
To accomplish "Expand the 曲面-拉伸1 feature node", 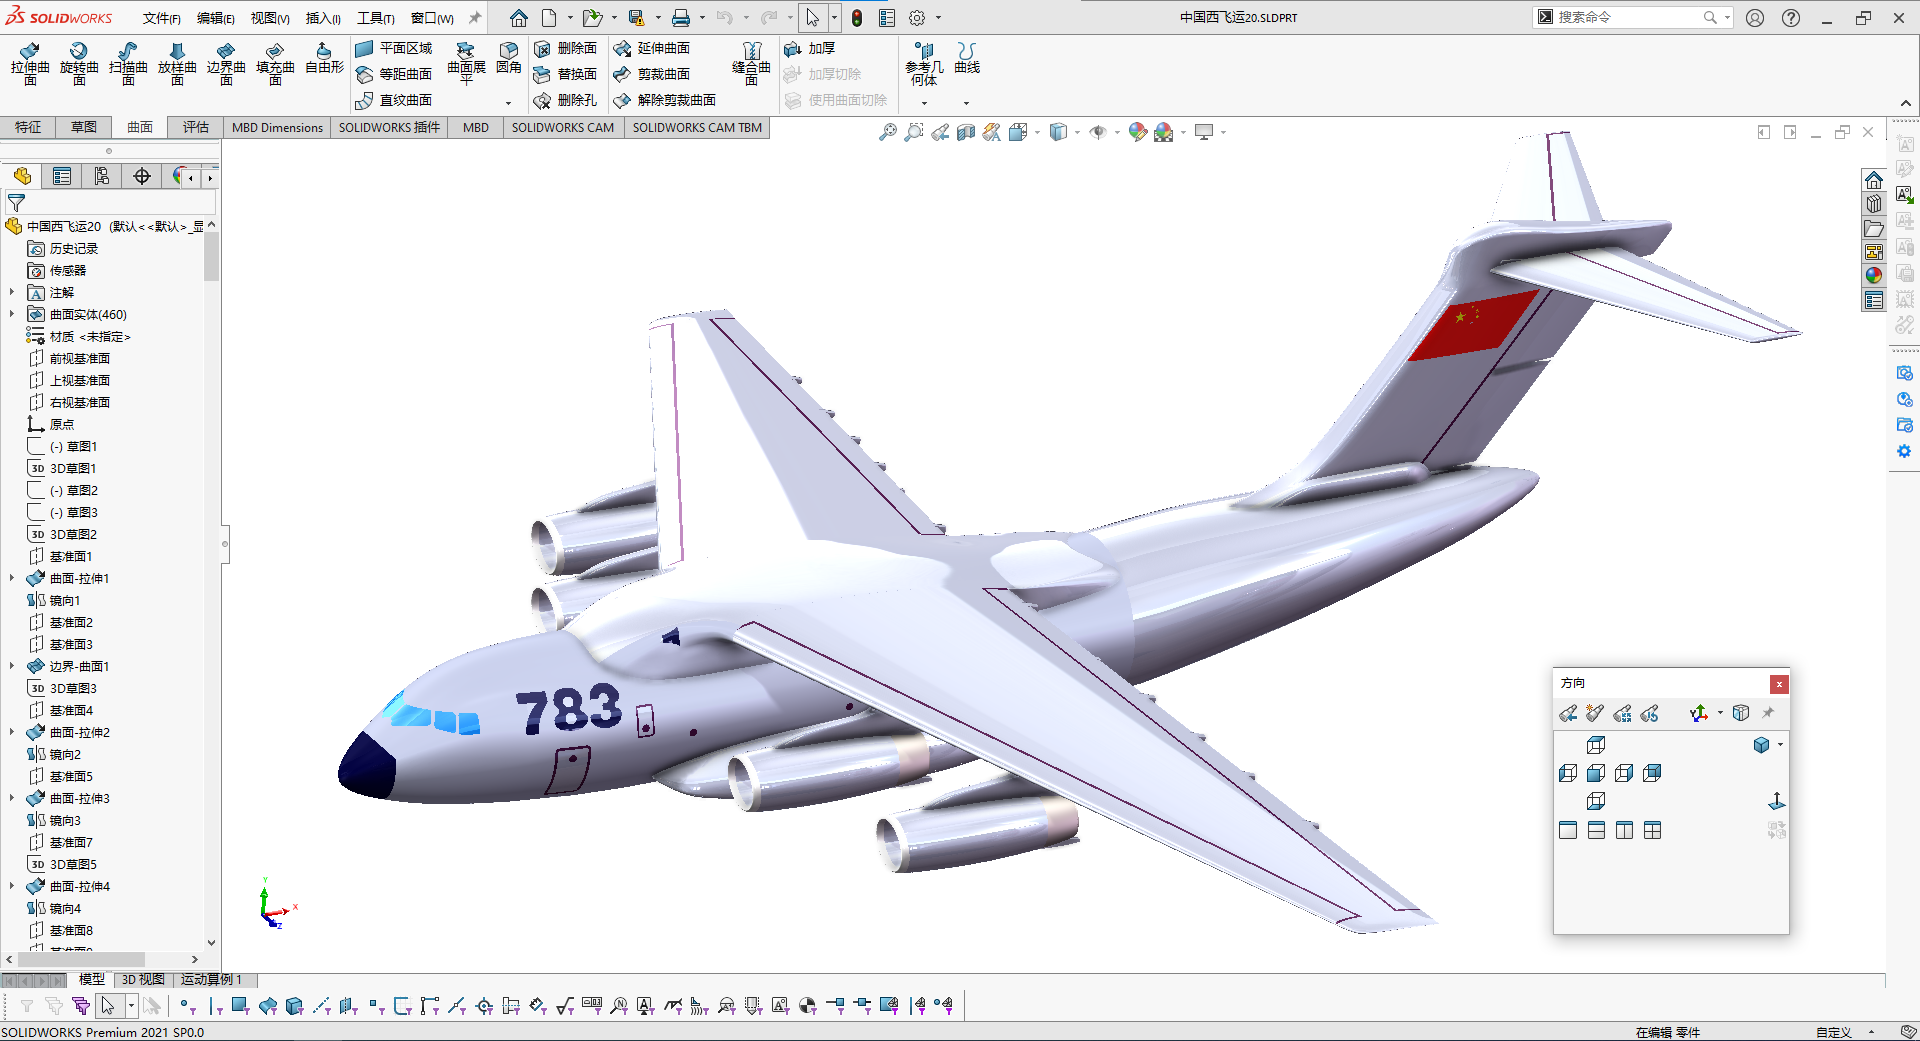I will click(12, 578).
